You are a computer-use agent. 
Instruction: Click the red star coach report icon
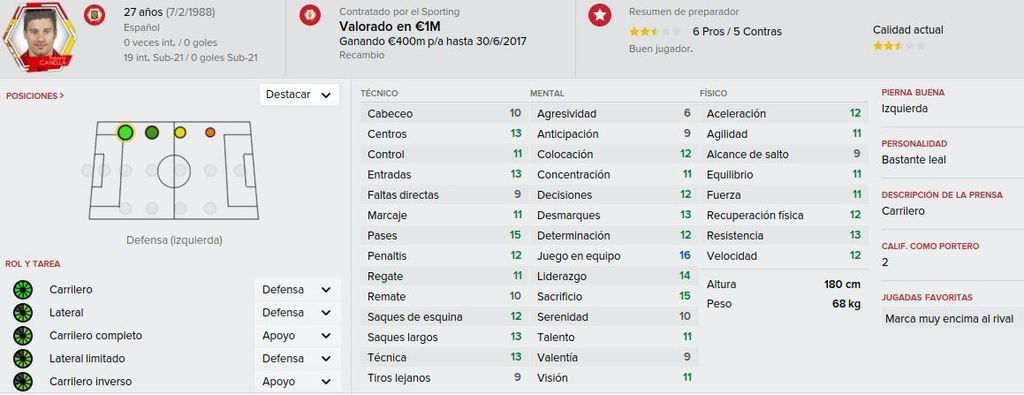coord(600,15)
